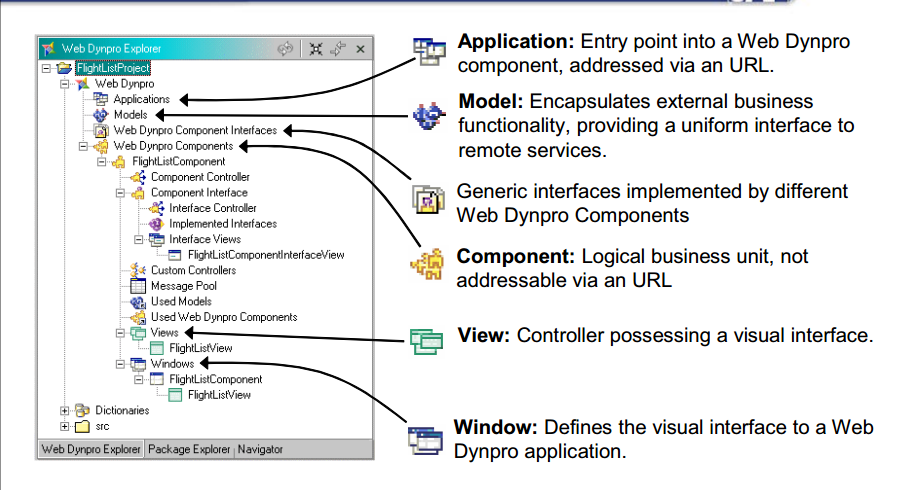Click the Implemented Interfaces icon
The height and width of the screenshot is (490, 908).
156,224
